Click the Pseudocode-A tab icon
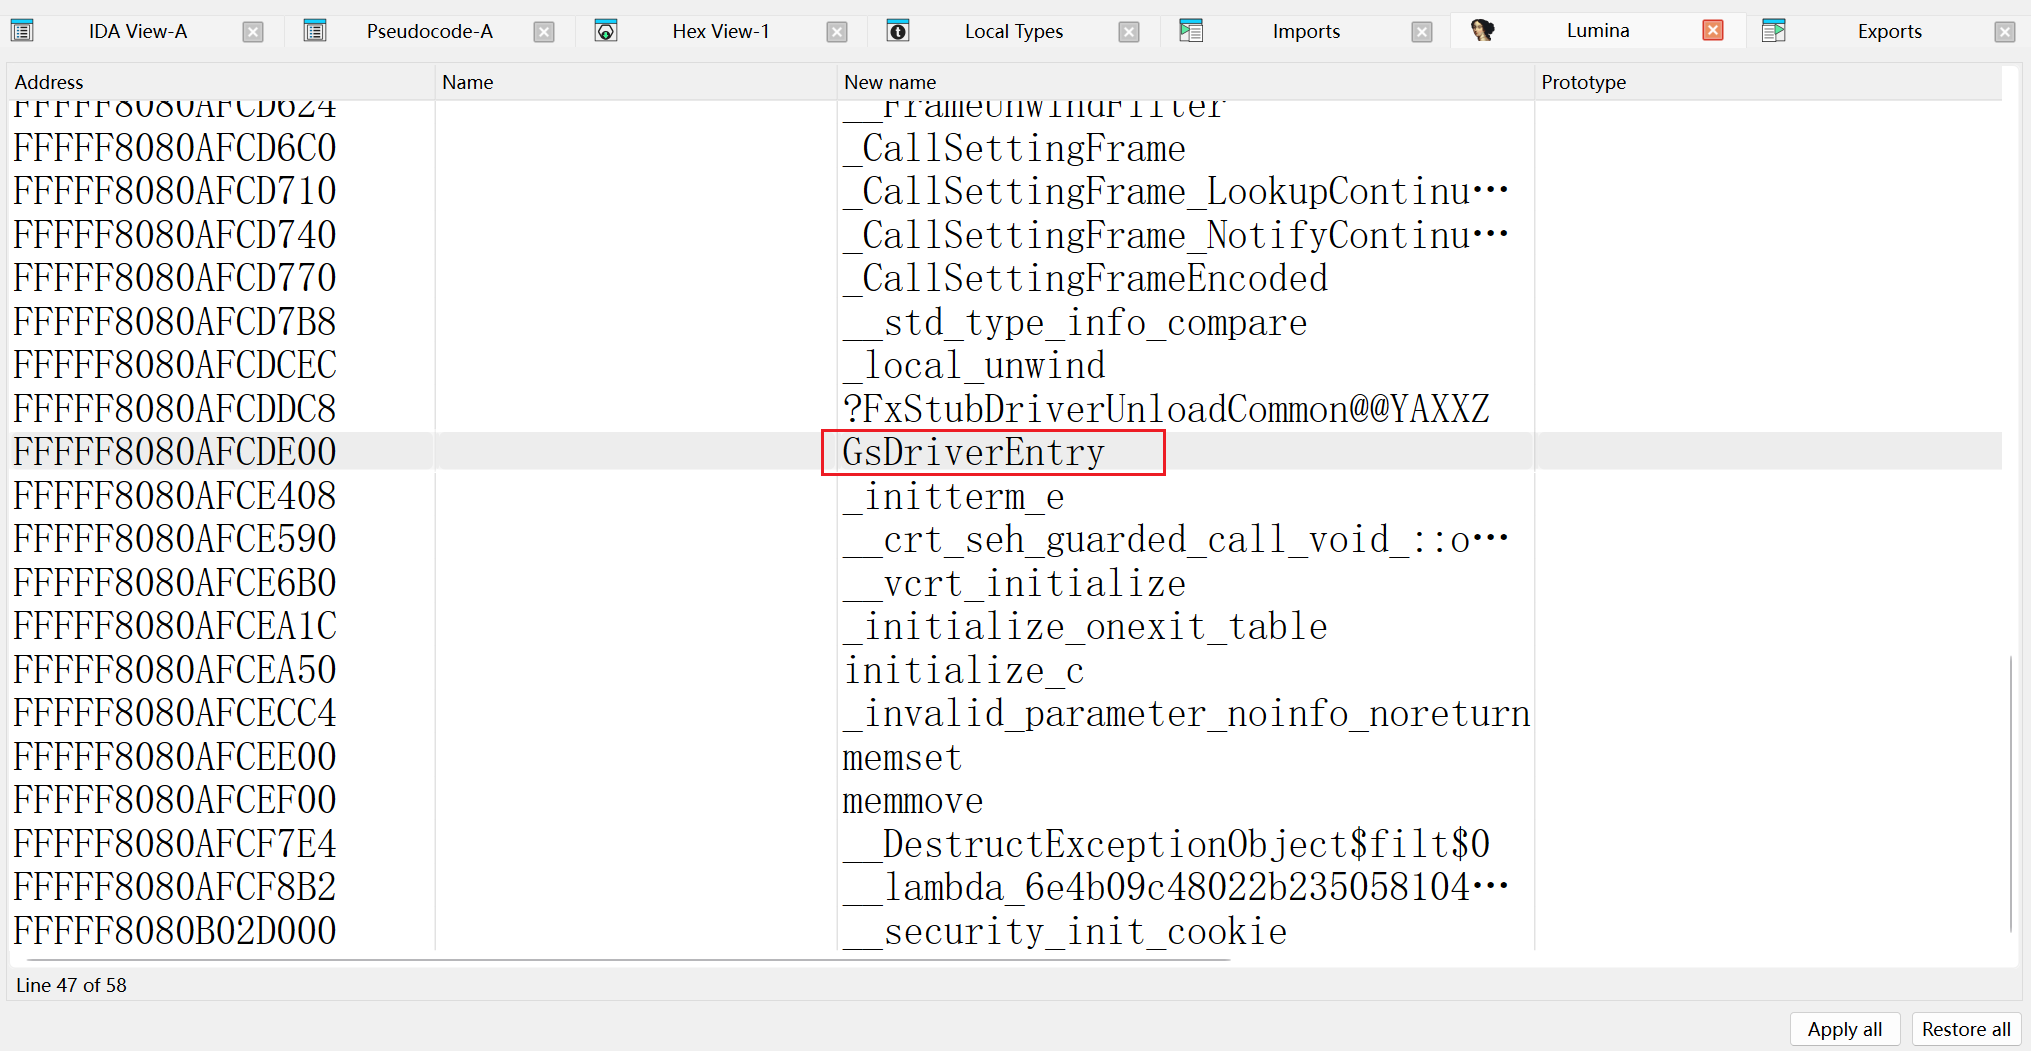Viewport: 2031px width, 1051px height. [315, 31]
